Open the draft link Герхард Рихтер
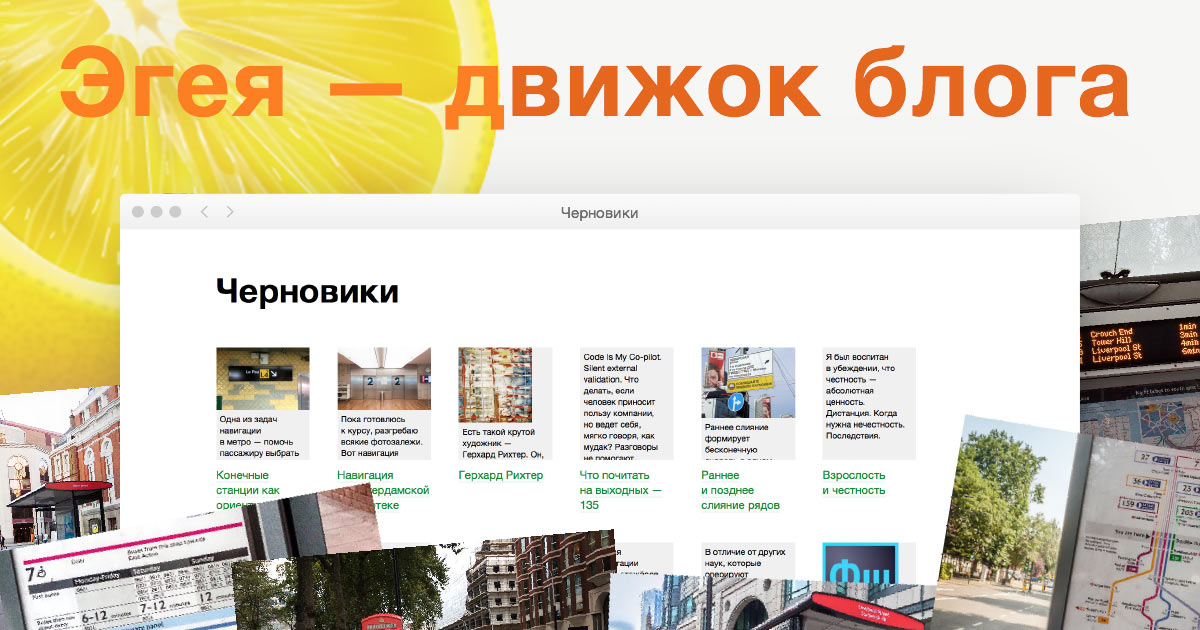Screen dimensions: 1200x630 pos(501,476)
